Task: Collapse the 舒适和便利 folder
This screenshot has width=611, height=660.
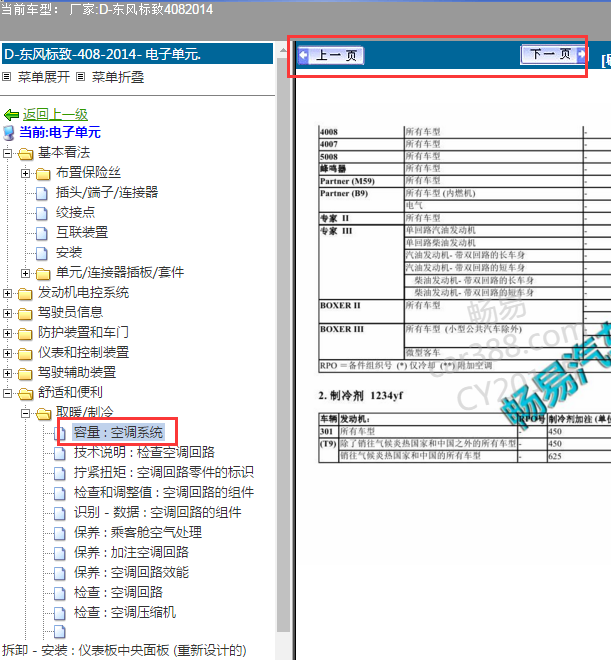Action: coord(7,393)
